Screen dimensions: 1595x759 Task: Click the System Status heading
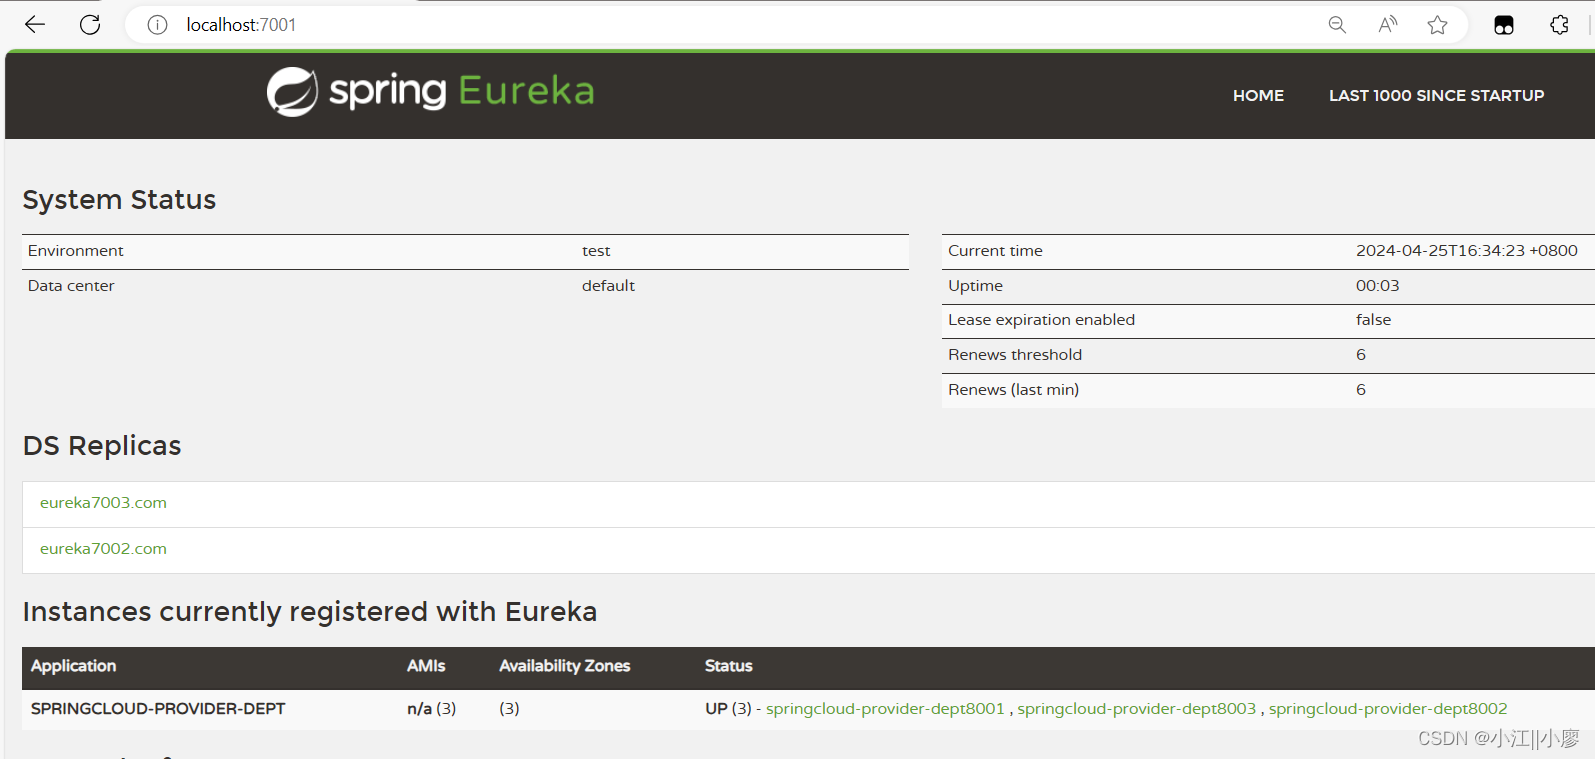119,200
